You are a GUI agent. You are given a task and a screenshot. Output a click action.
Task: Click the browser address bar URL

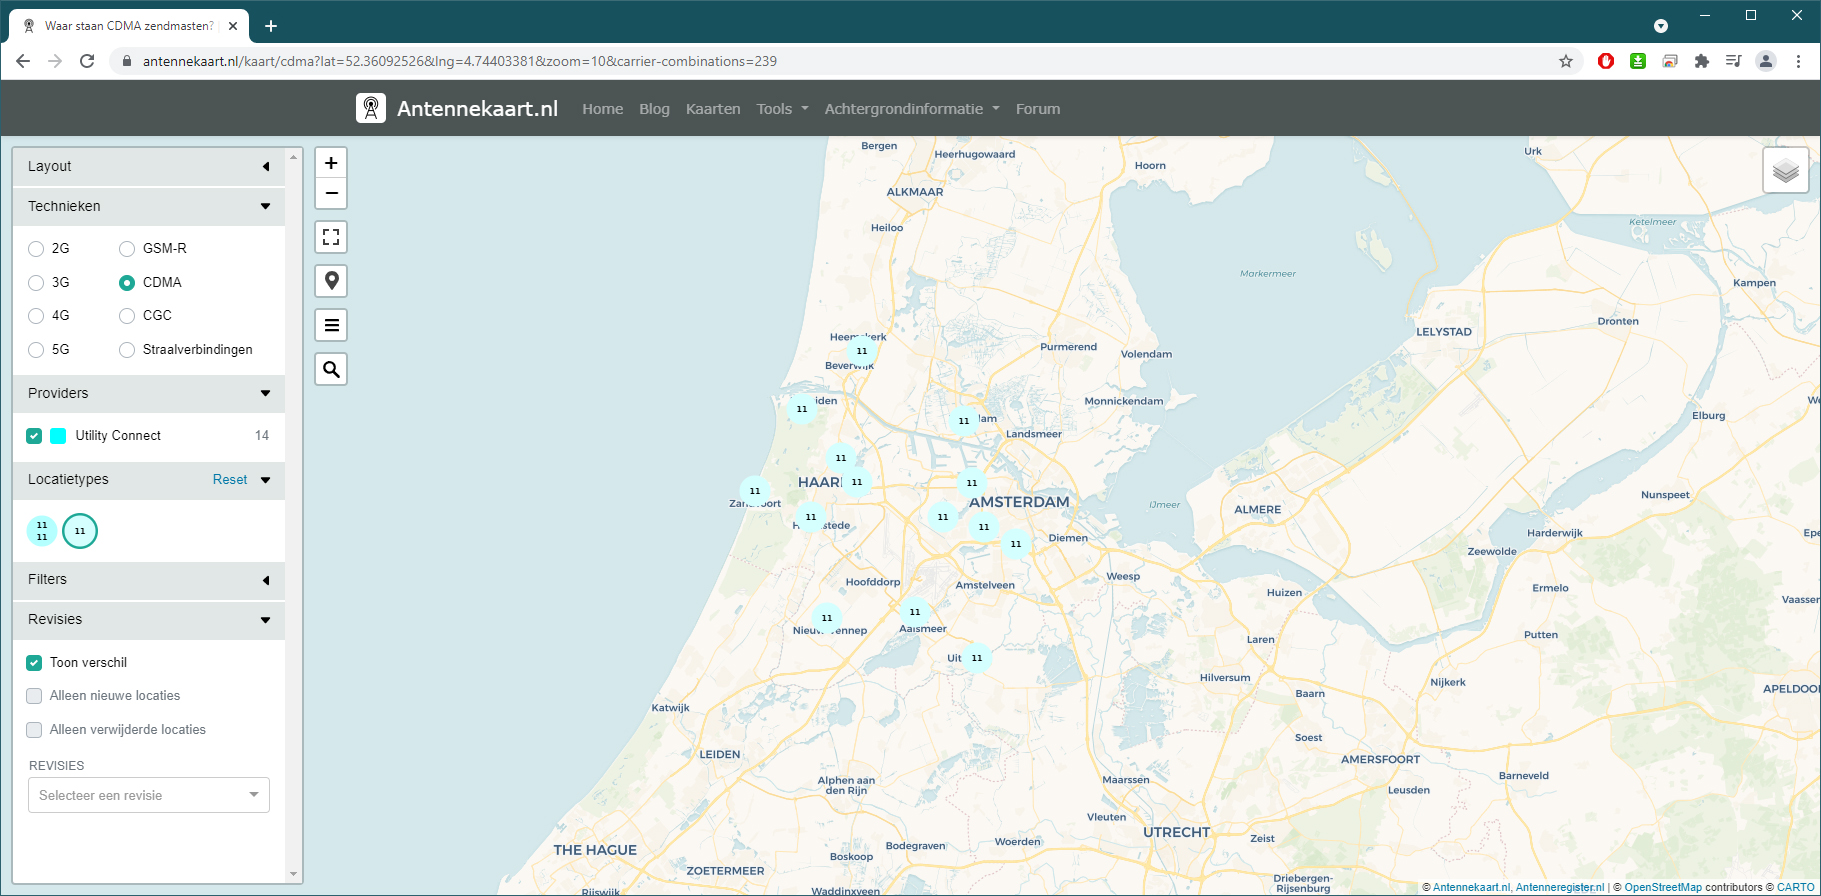[x=460, y=61]
